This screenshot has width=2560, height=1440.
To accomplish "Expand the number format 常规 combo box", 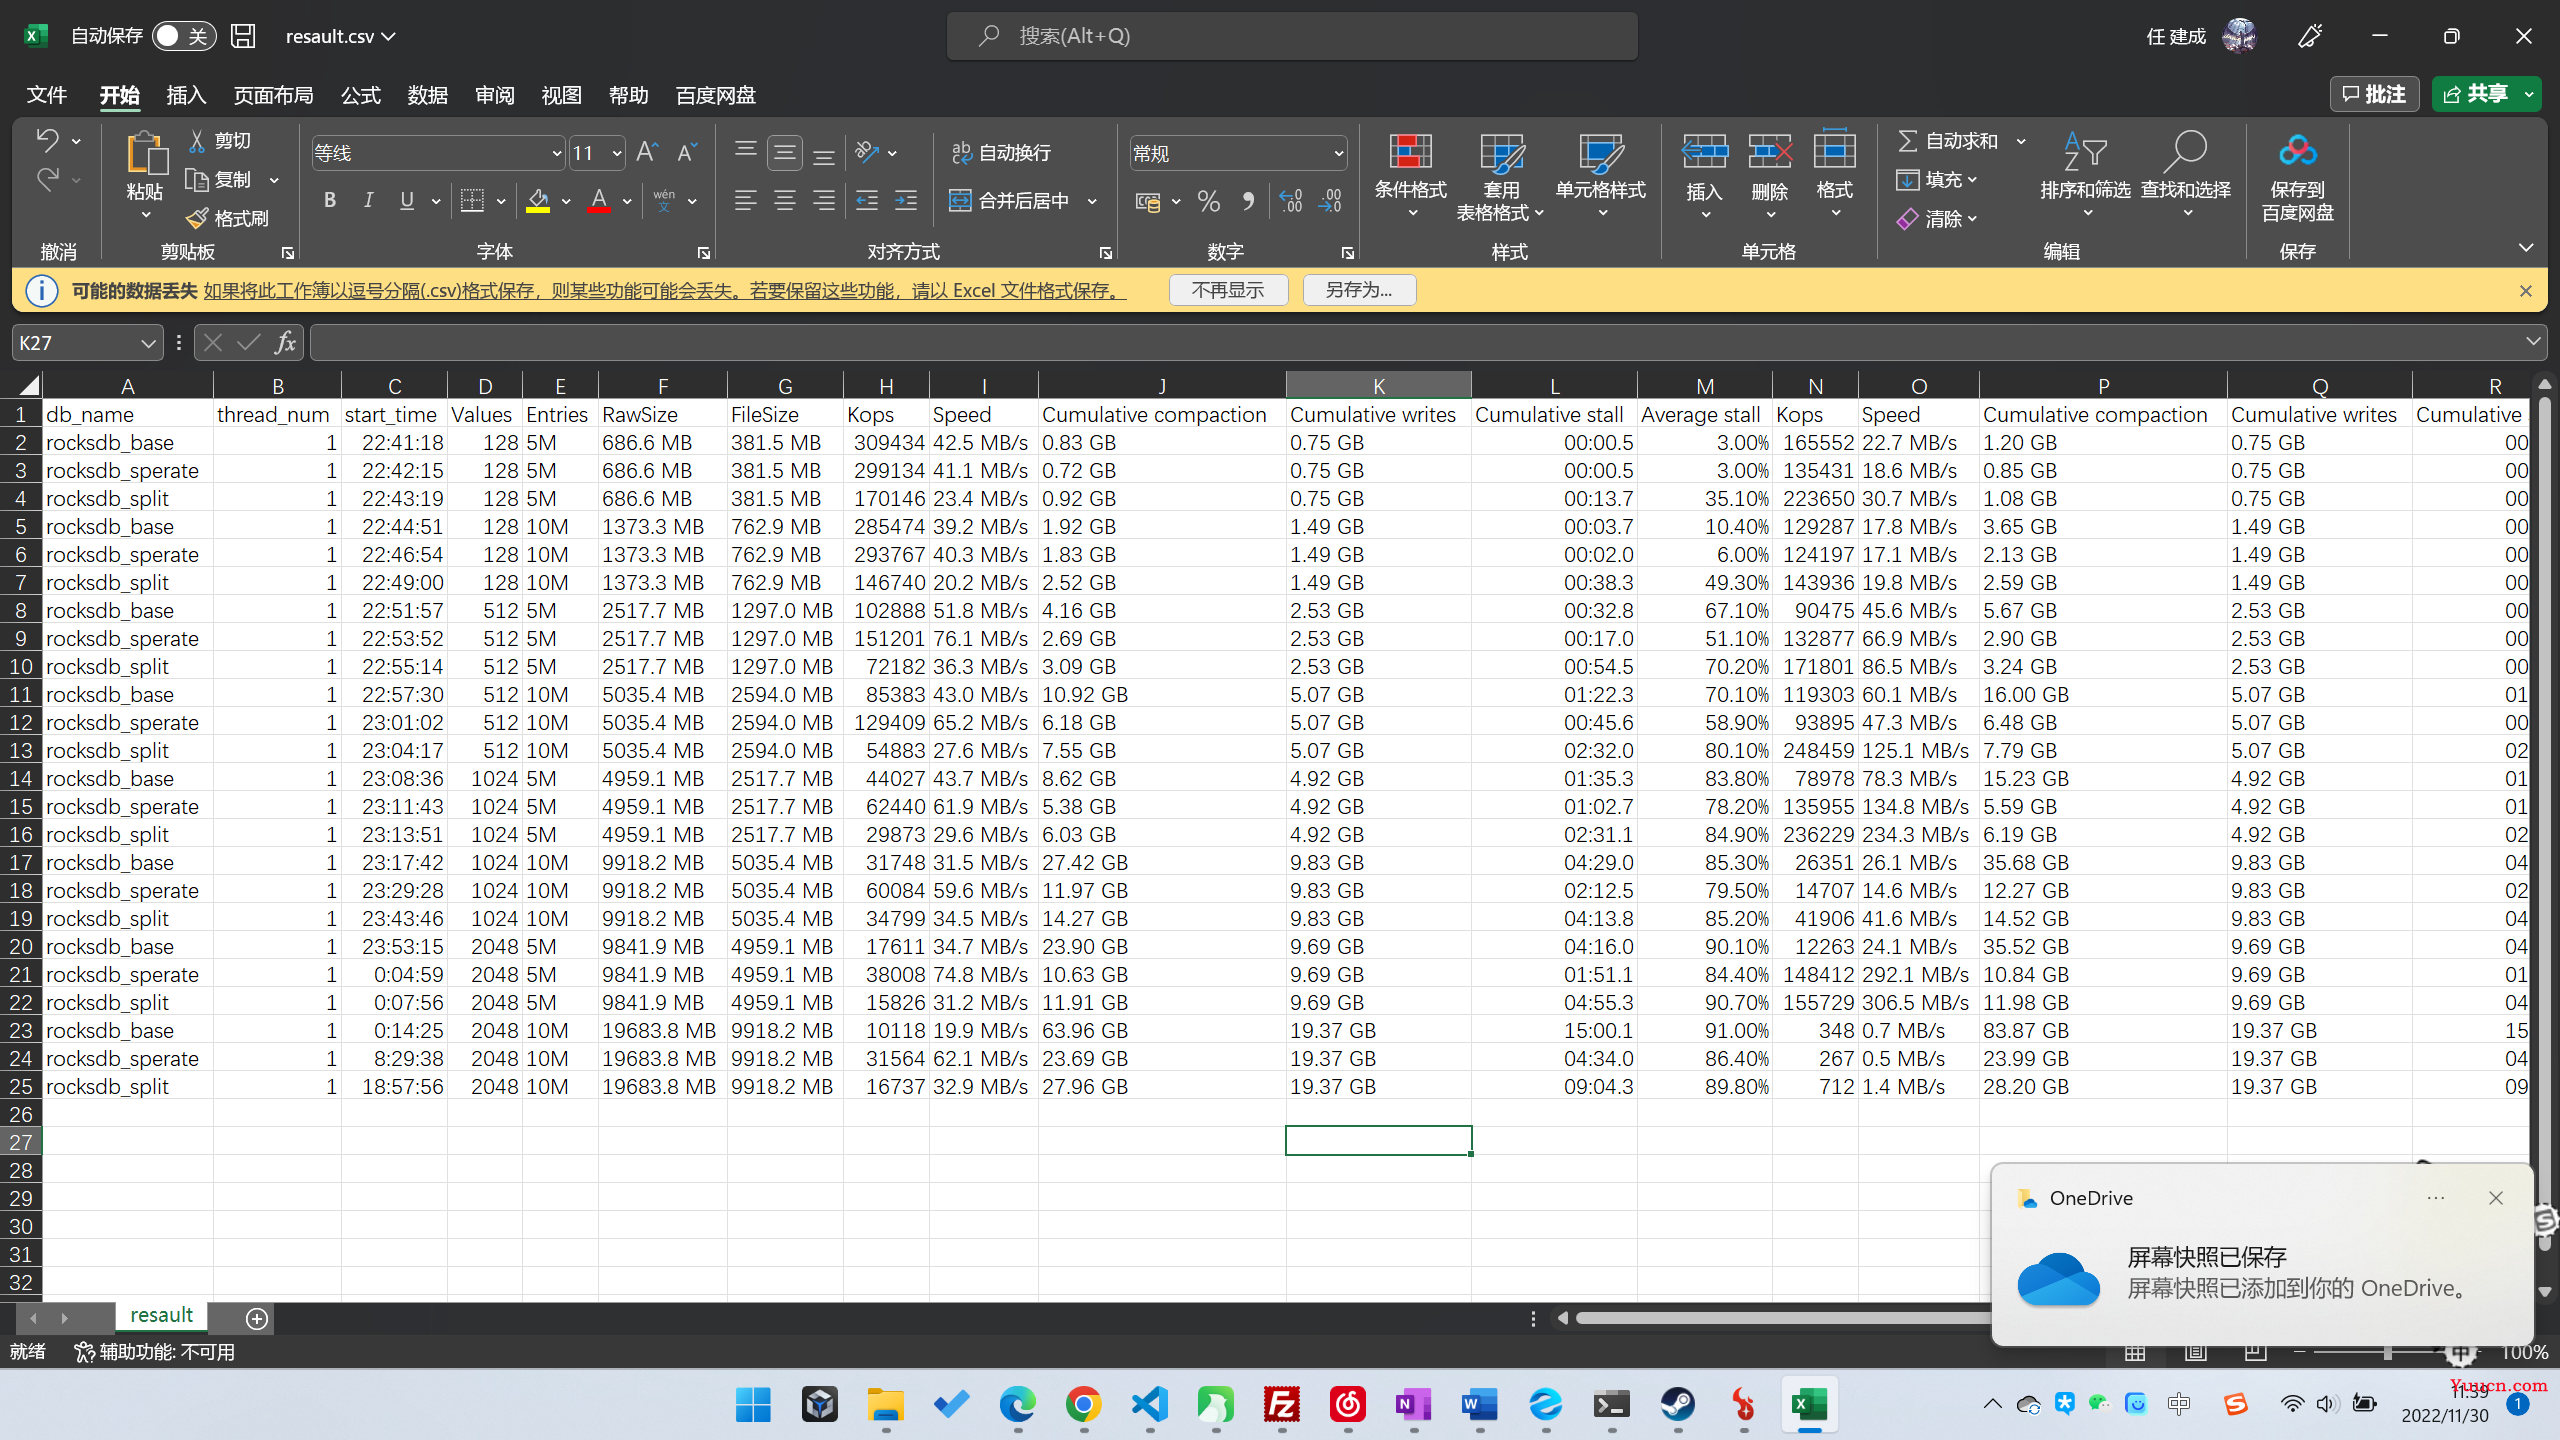I will 1338,153.
